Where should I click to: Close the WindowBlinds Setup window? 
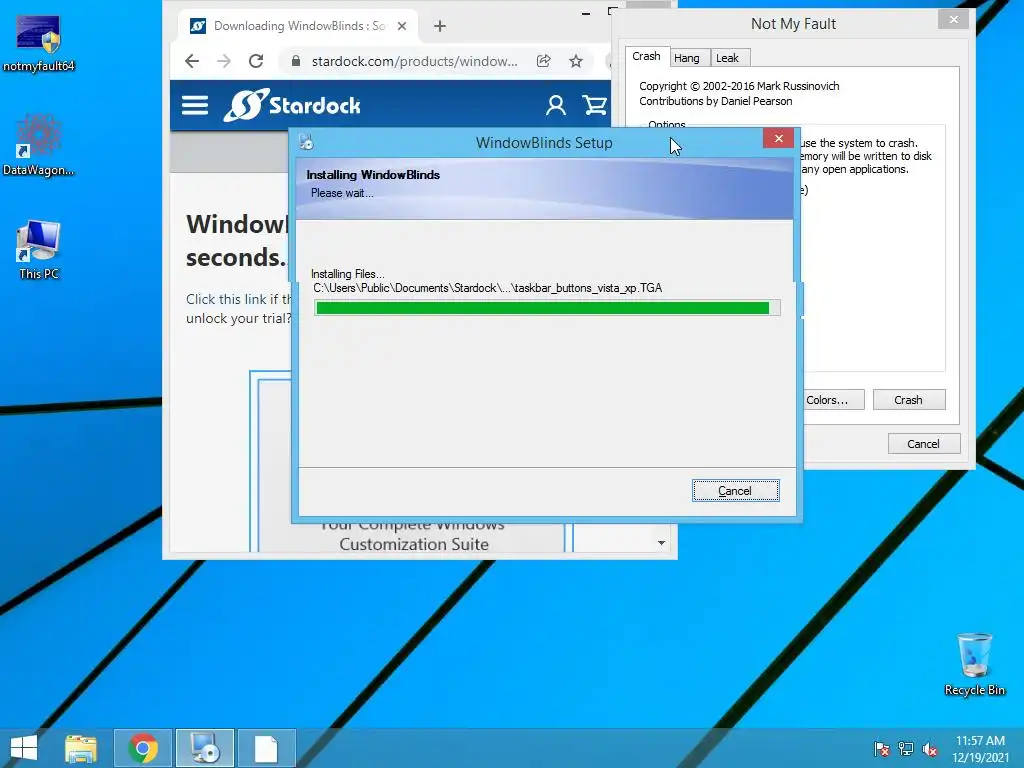tap(778, 138)
